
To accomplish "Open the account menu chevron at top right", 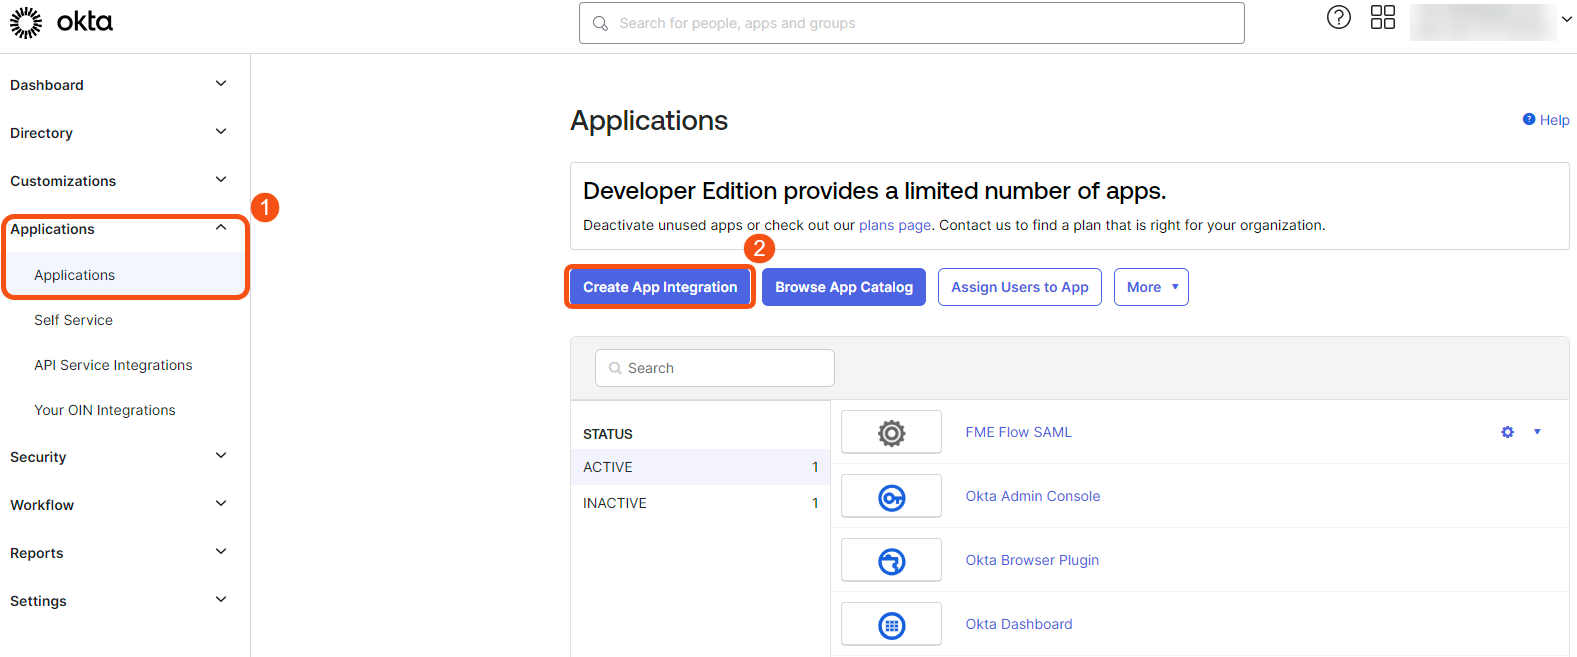I will pyautogui.click(x=1566, y=19).
